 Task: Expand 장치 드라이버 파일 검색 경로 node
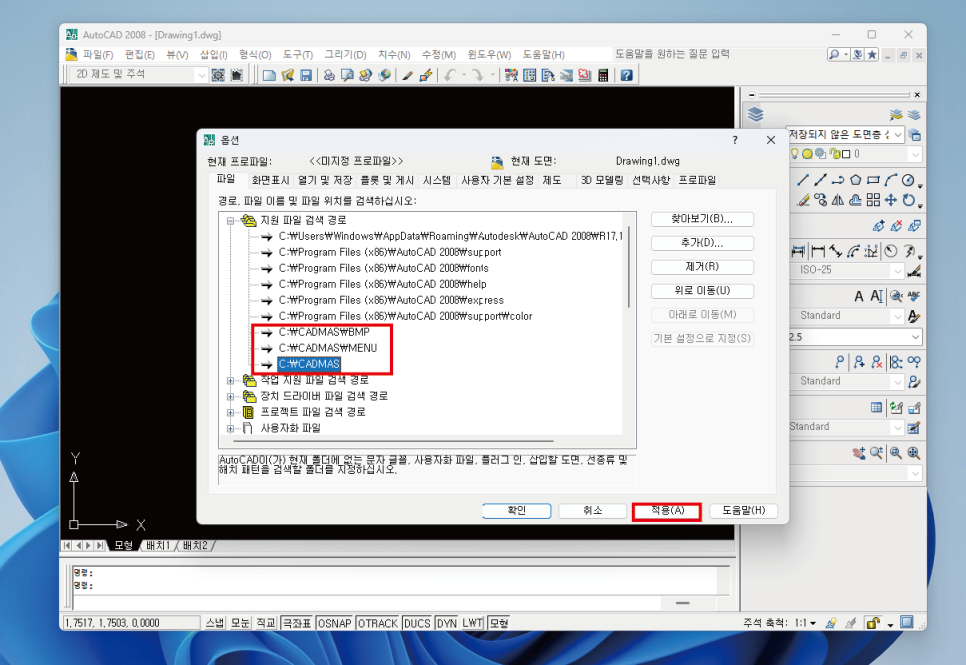pos(230,396)
